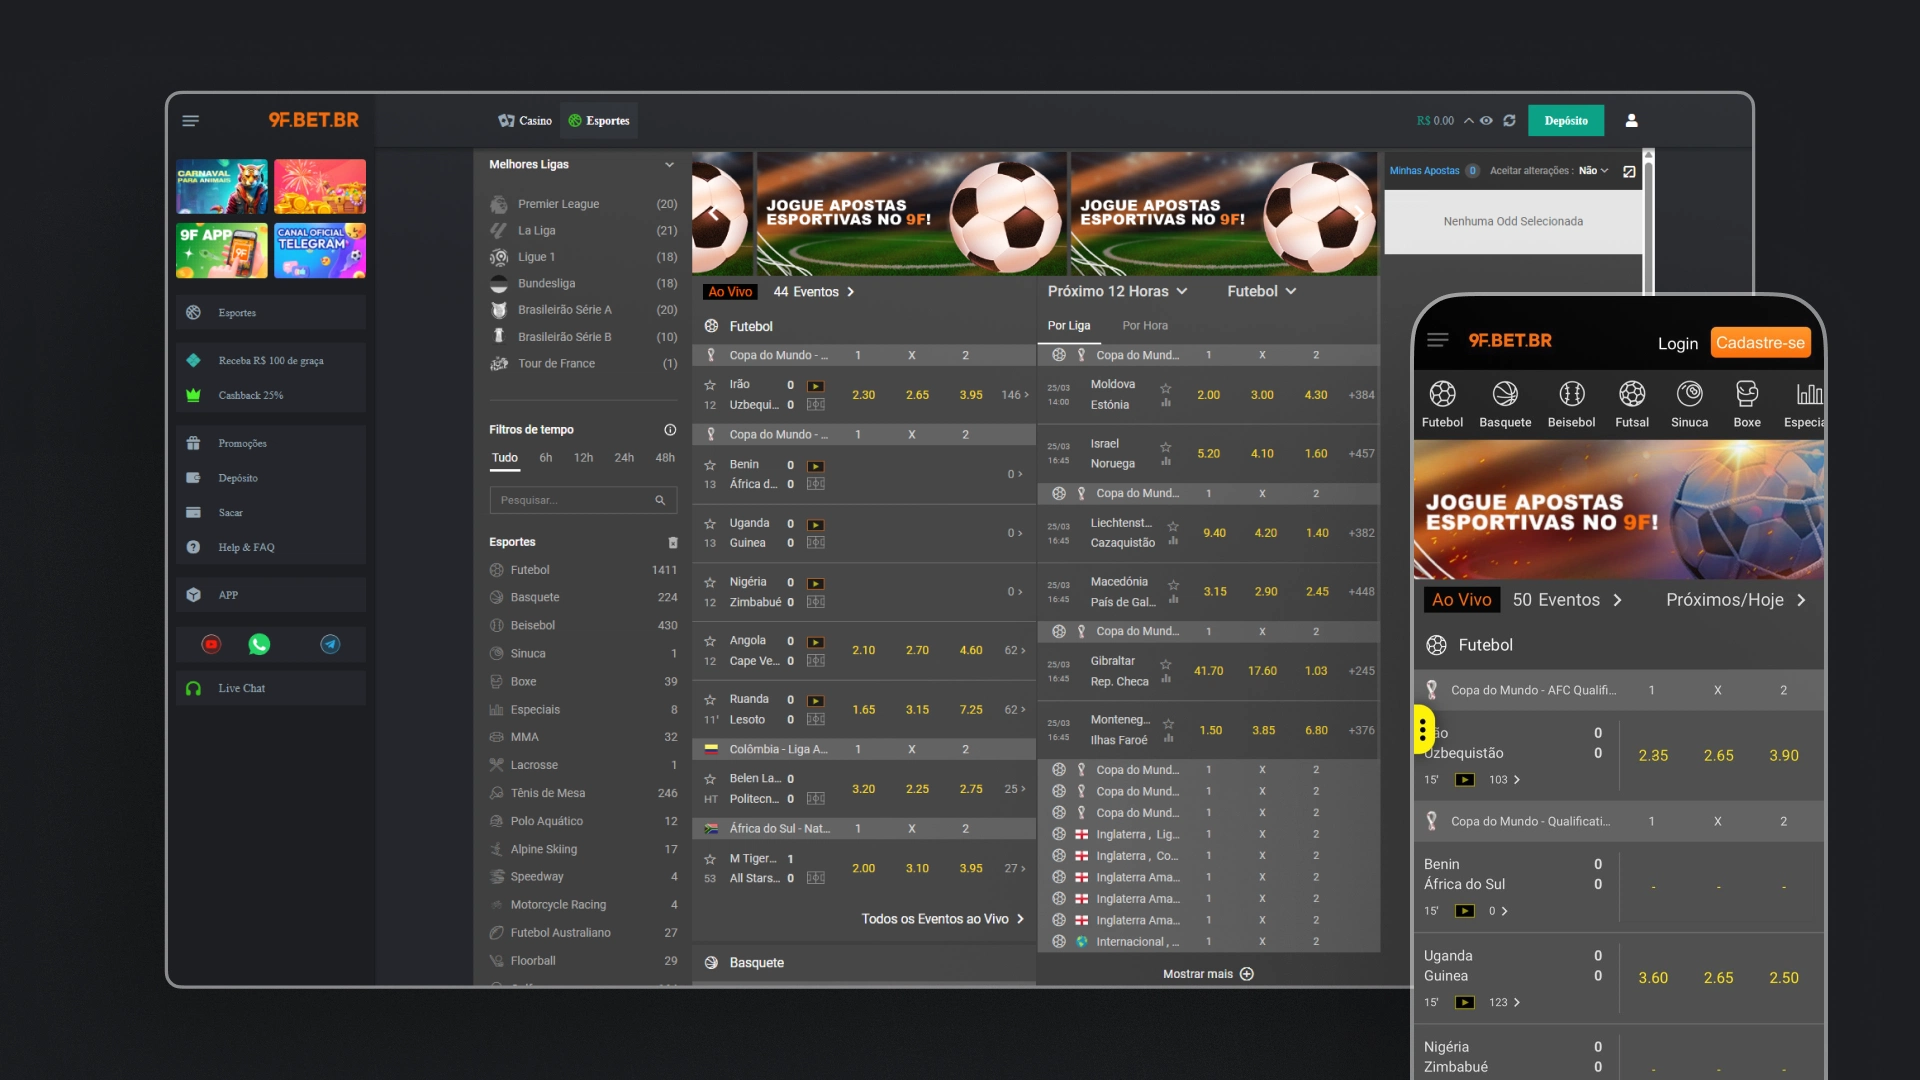Open the WhatsApp contact icon
The height and width of the screenshot is (1080, 1920).
pyautogui.click(x=259, y=644)
